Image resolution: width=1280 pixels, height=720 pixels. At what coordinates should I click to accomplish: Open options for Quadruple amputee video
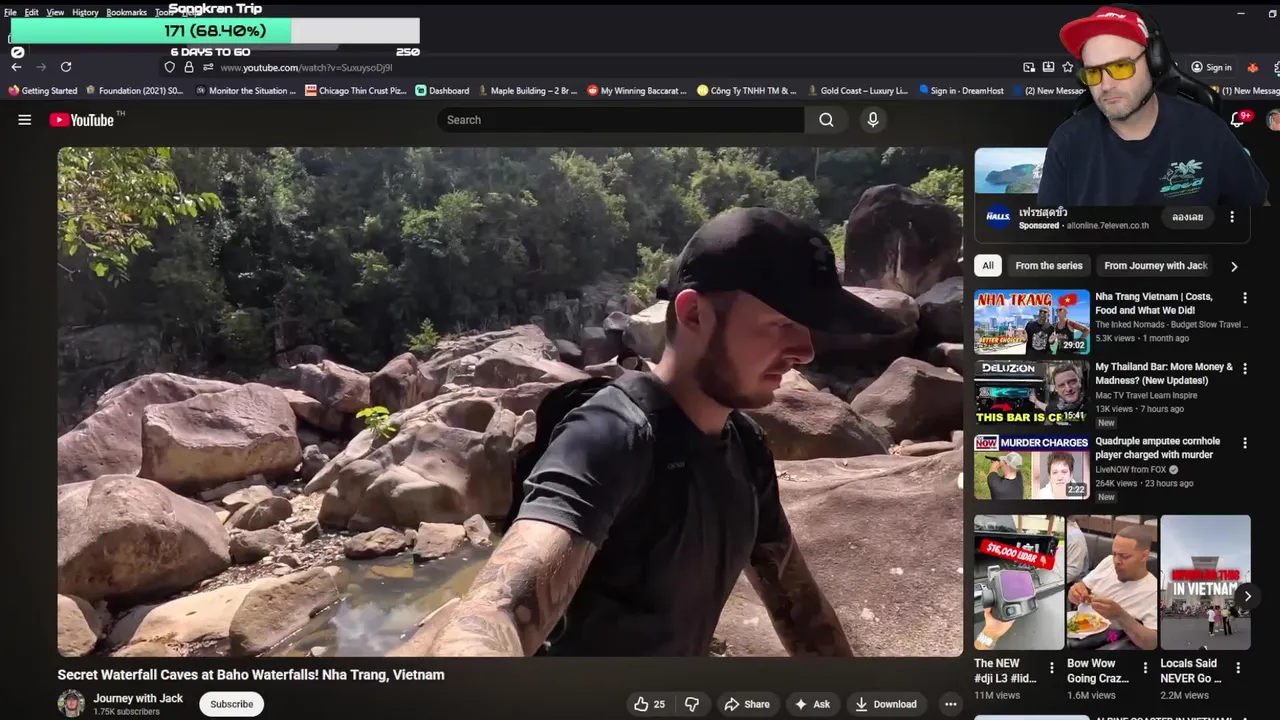pos(1245,443)
